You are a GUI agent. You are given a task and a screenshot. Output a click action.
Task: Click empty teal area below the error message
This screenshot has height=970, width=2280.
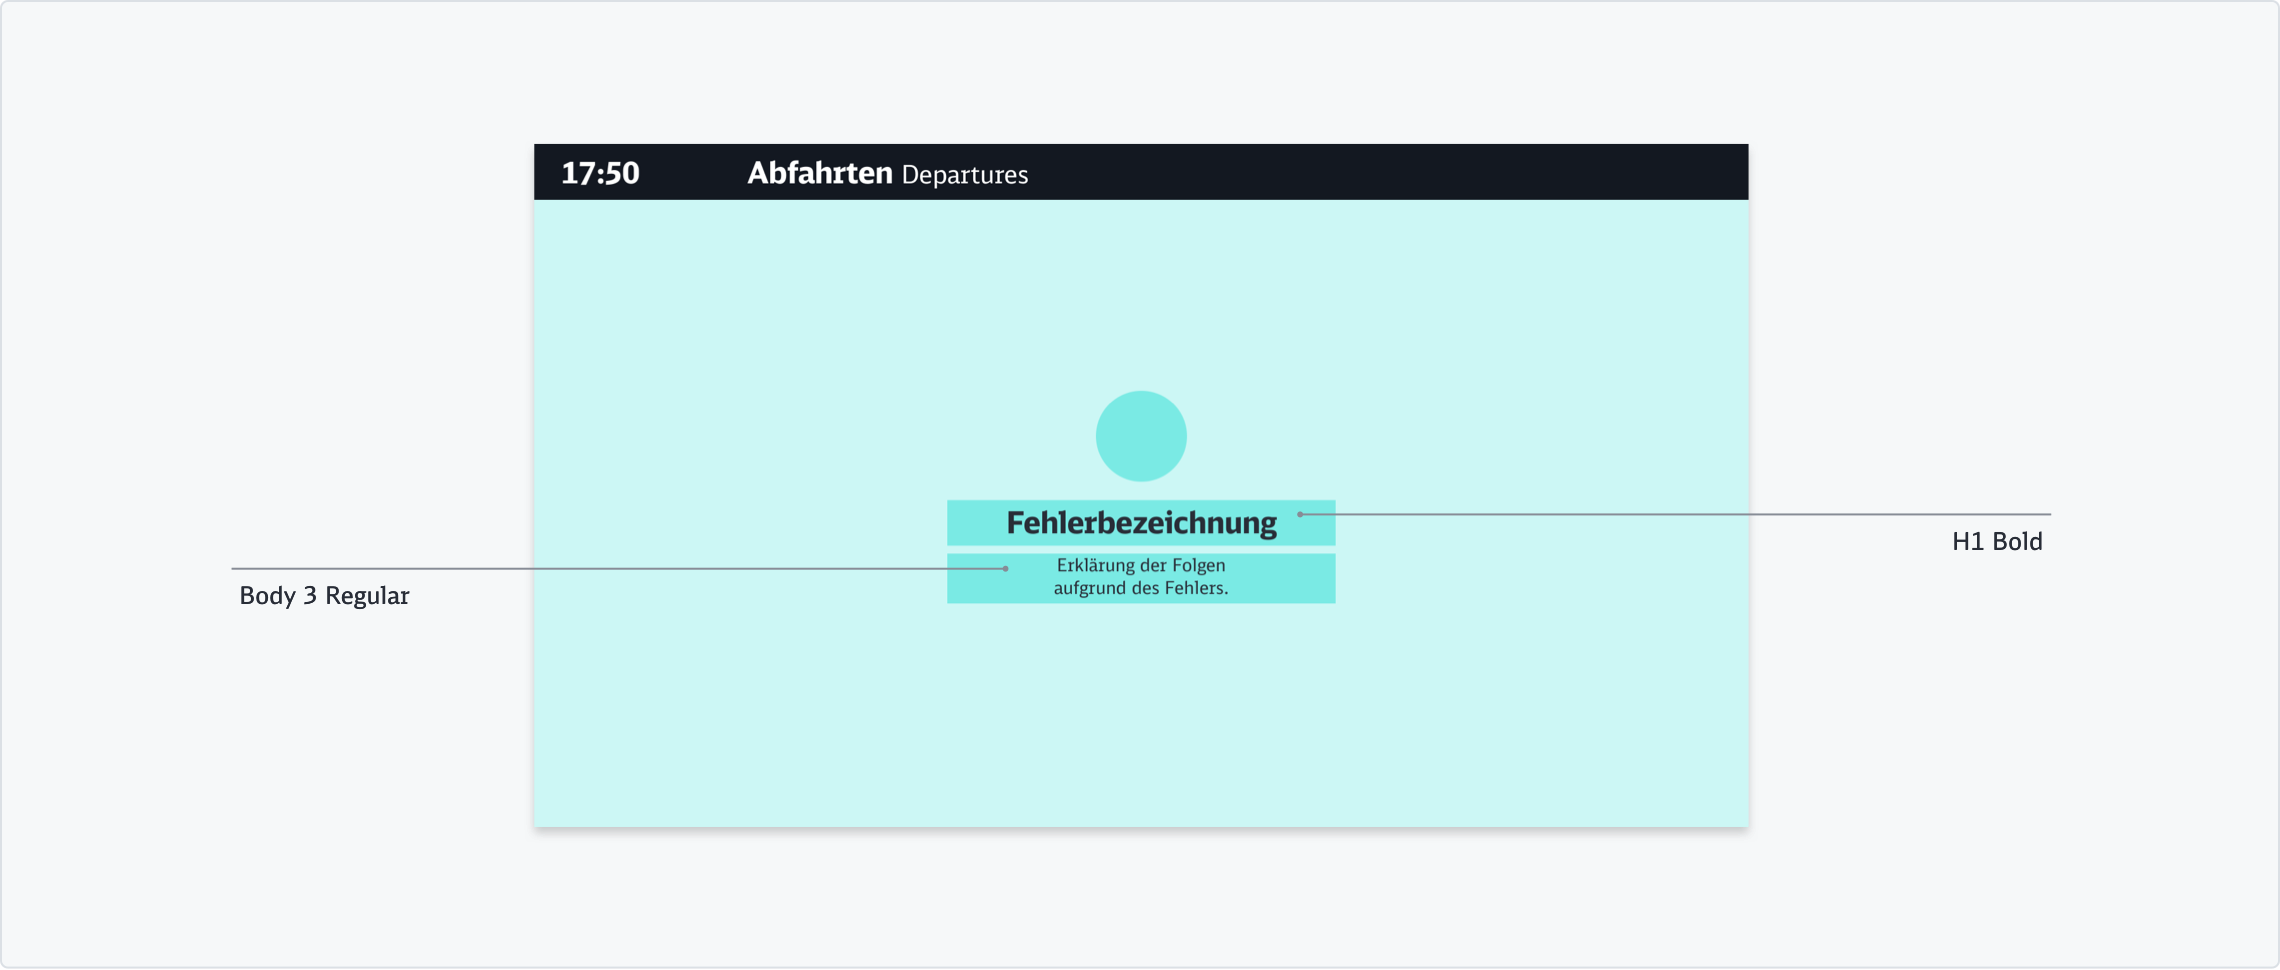click(1140, 720)
